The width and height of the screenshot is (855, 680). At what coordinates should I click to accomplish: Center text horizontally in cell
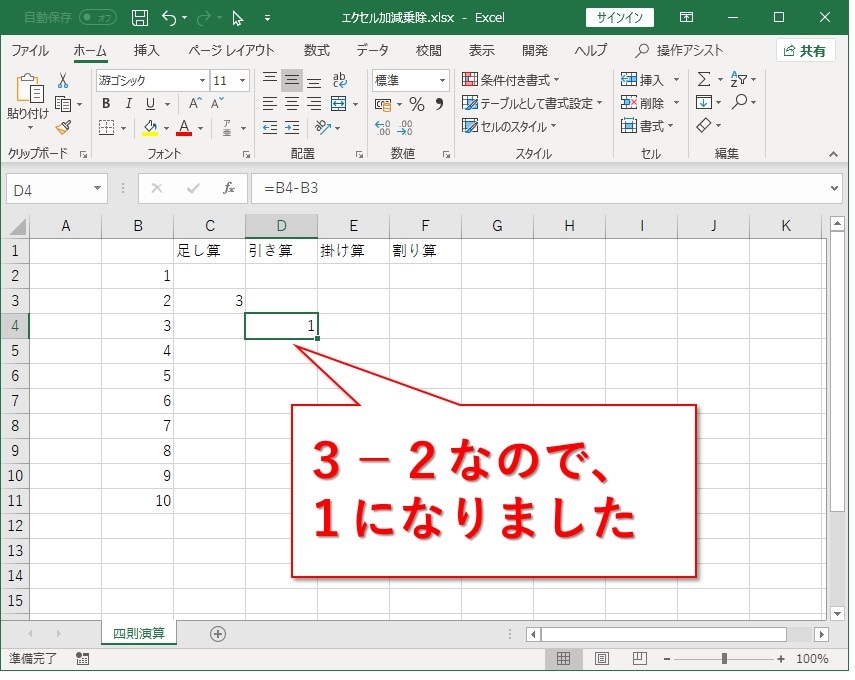[292, 104]
